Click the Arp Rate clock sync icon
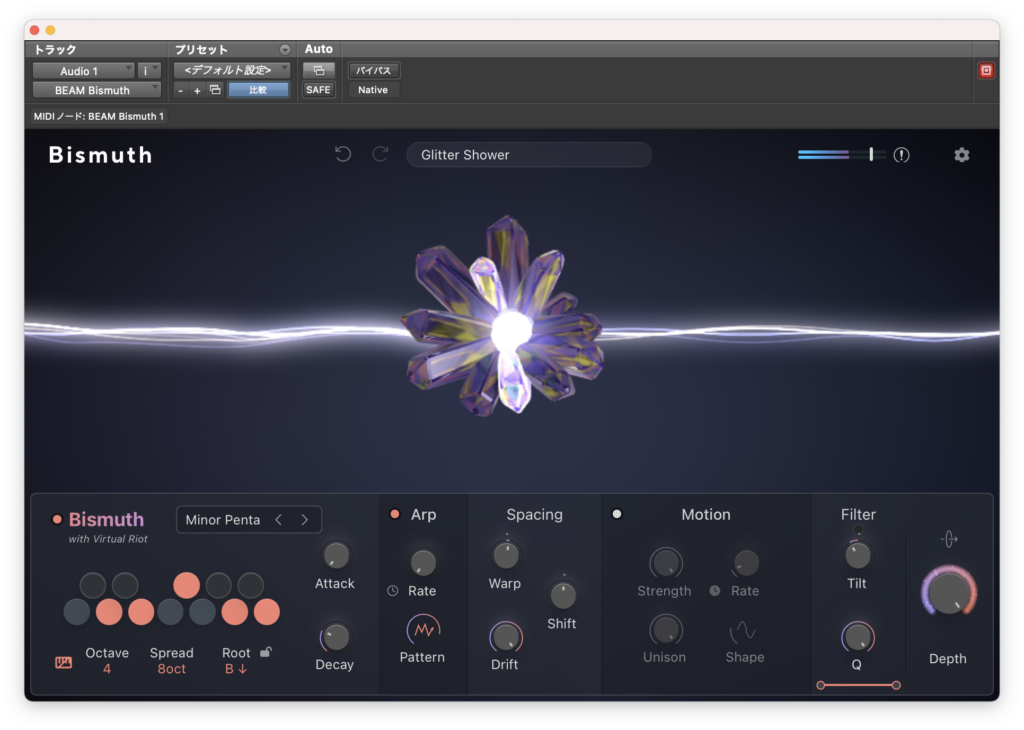The height and width of the screenshot is (730, 1024). click(392, 591)
